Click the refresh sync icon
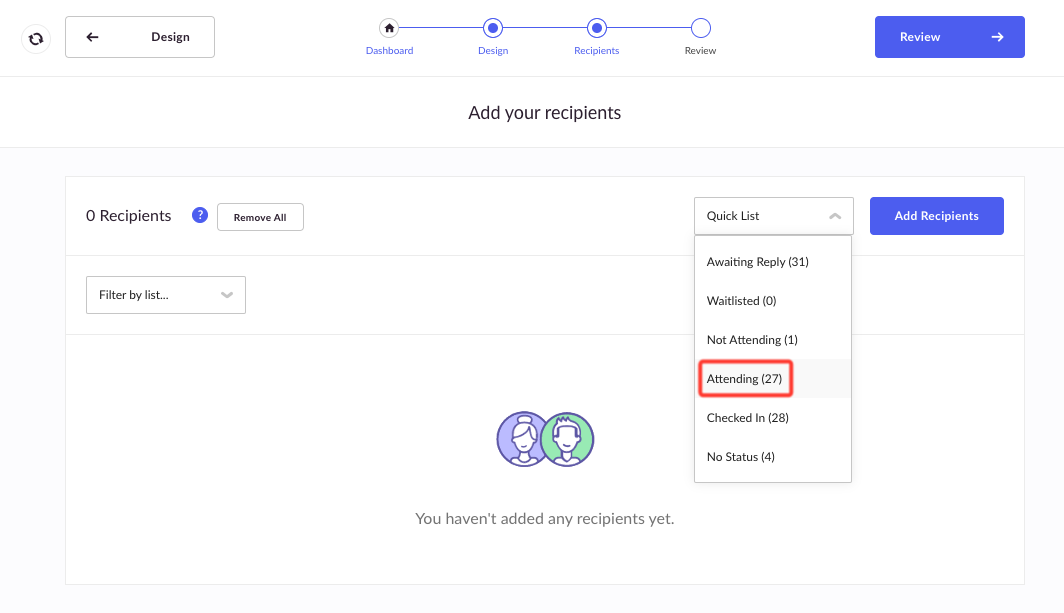Screen dimensions: 1064x613 [36, 39]
